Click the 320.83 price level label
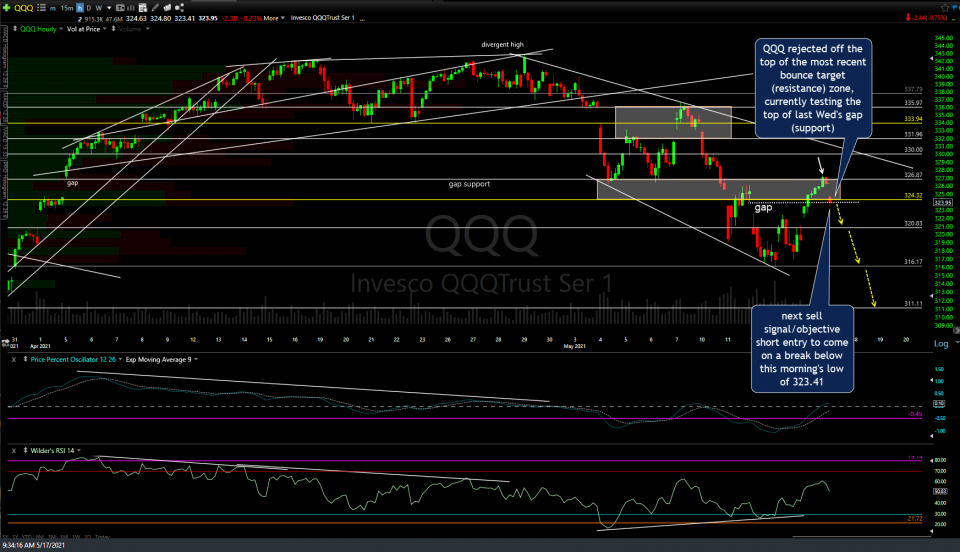 (913, 224)
